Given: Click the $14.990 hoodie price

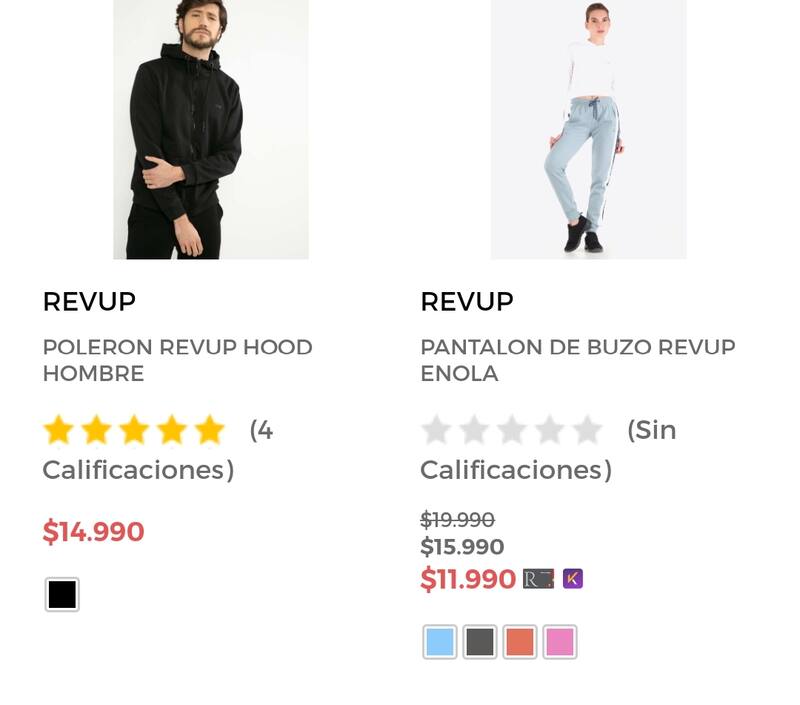Looking at the screenshot, I should pyautogui.click(x=93, y=532).
